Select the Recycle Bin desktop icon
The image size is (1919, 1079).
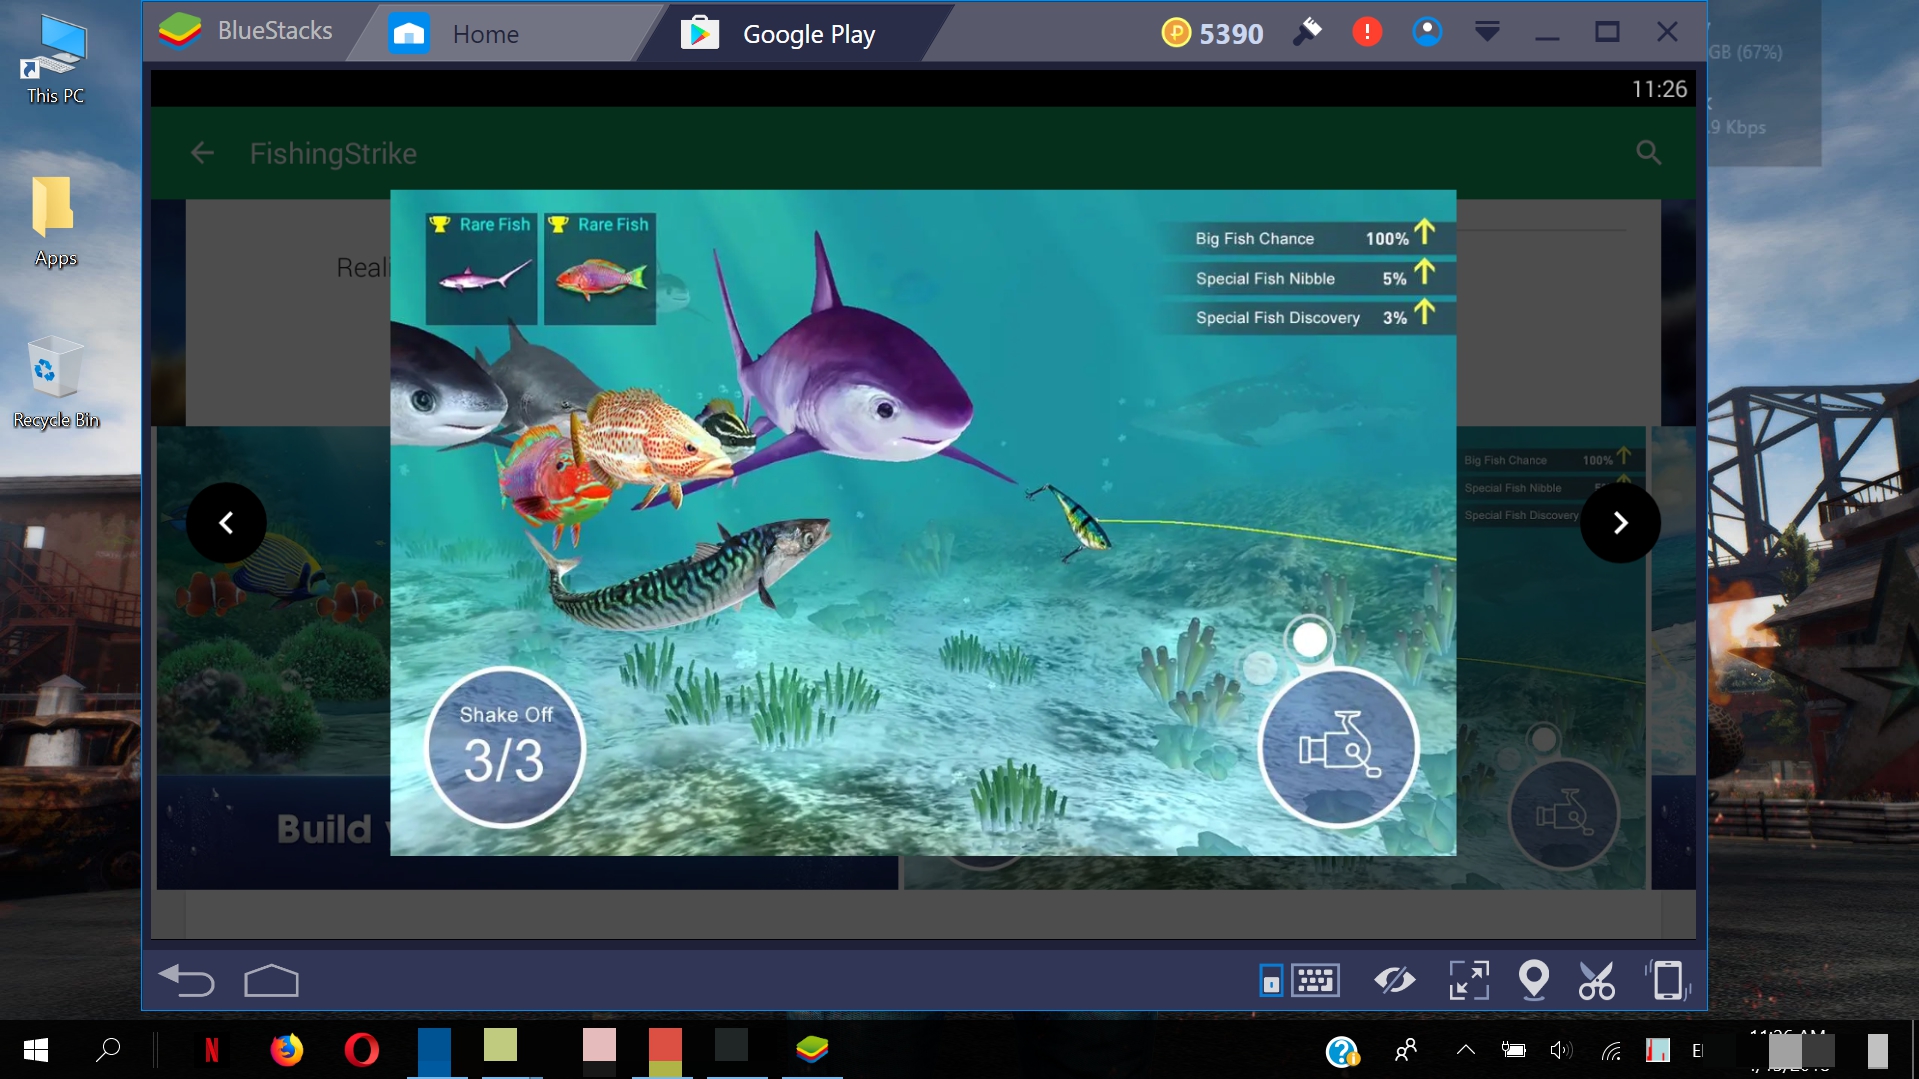tap(56, 384)
